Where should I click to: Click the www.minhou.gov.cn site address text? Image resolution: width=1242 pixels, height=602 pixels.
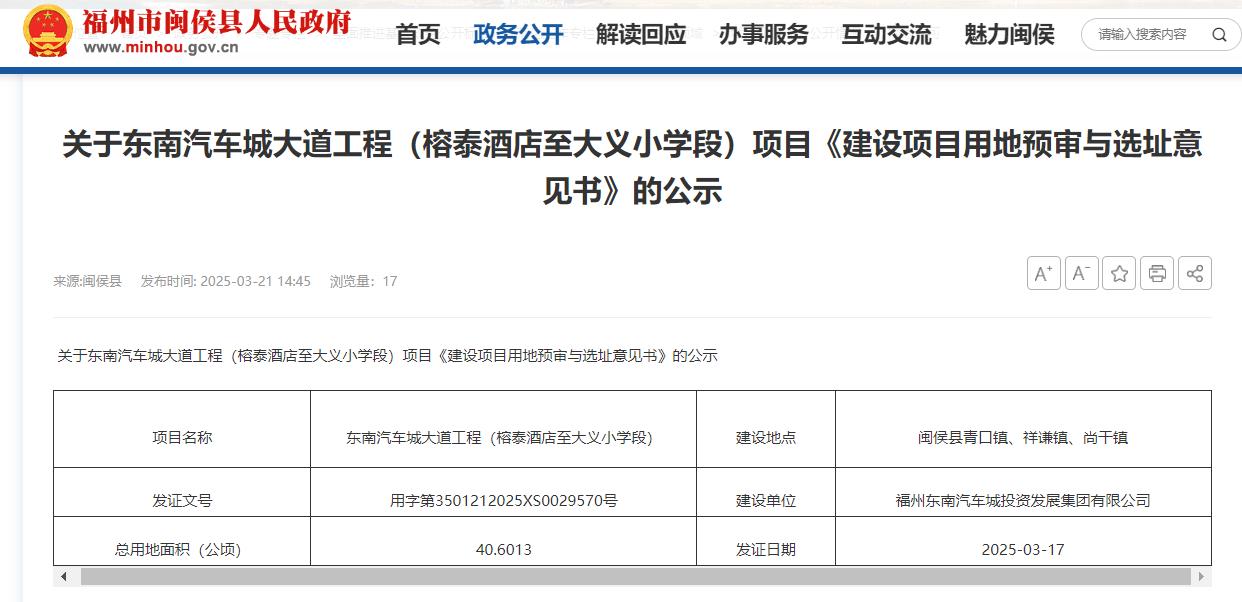coord(161,47)
